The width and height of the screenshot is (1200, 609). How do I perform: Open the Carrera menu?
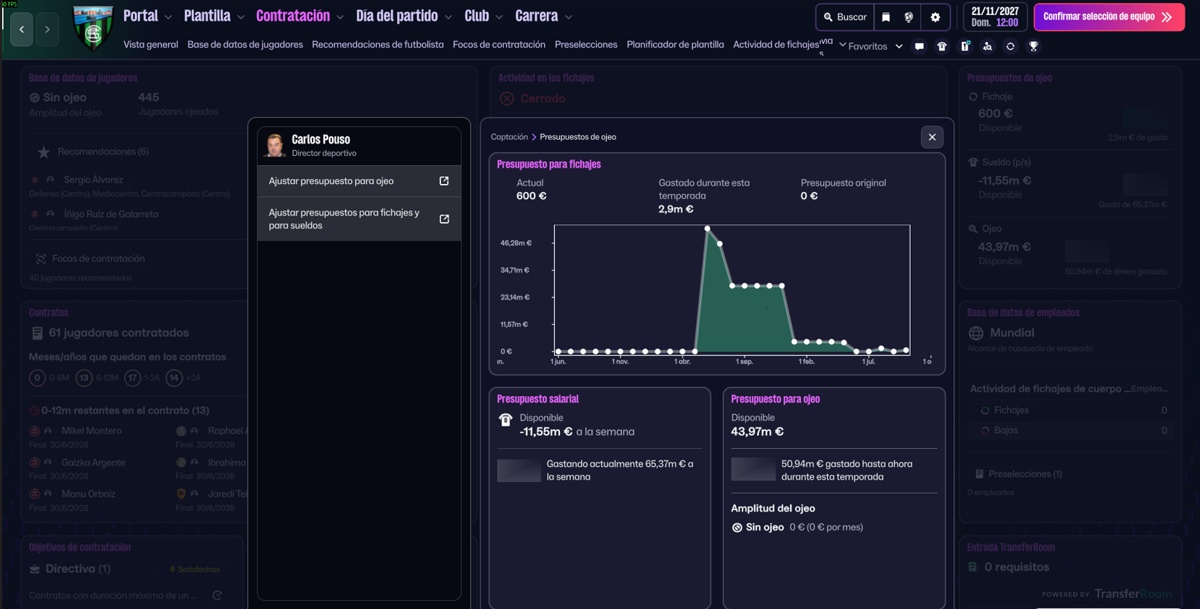coord(543,16)
